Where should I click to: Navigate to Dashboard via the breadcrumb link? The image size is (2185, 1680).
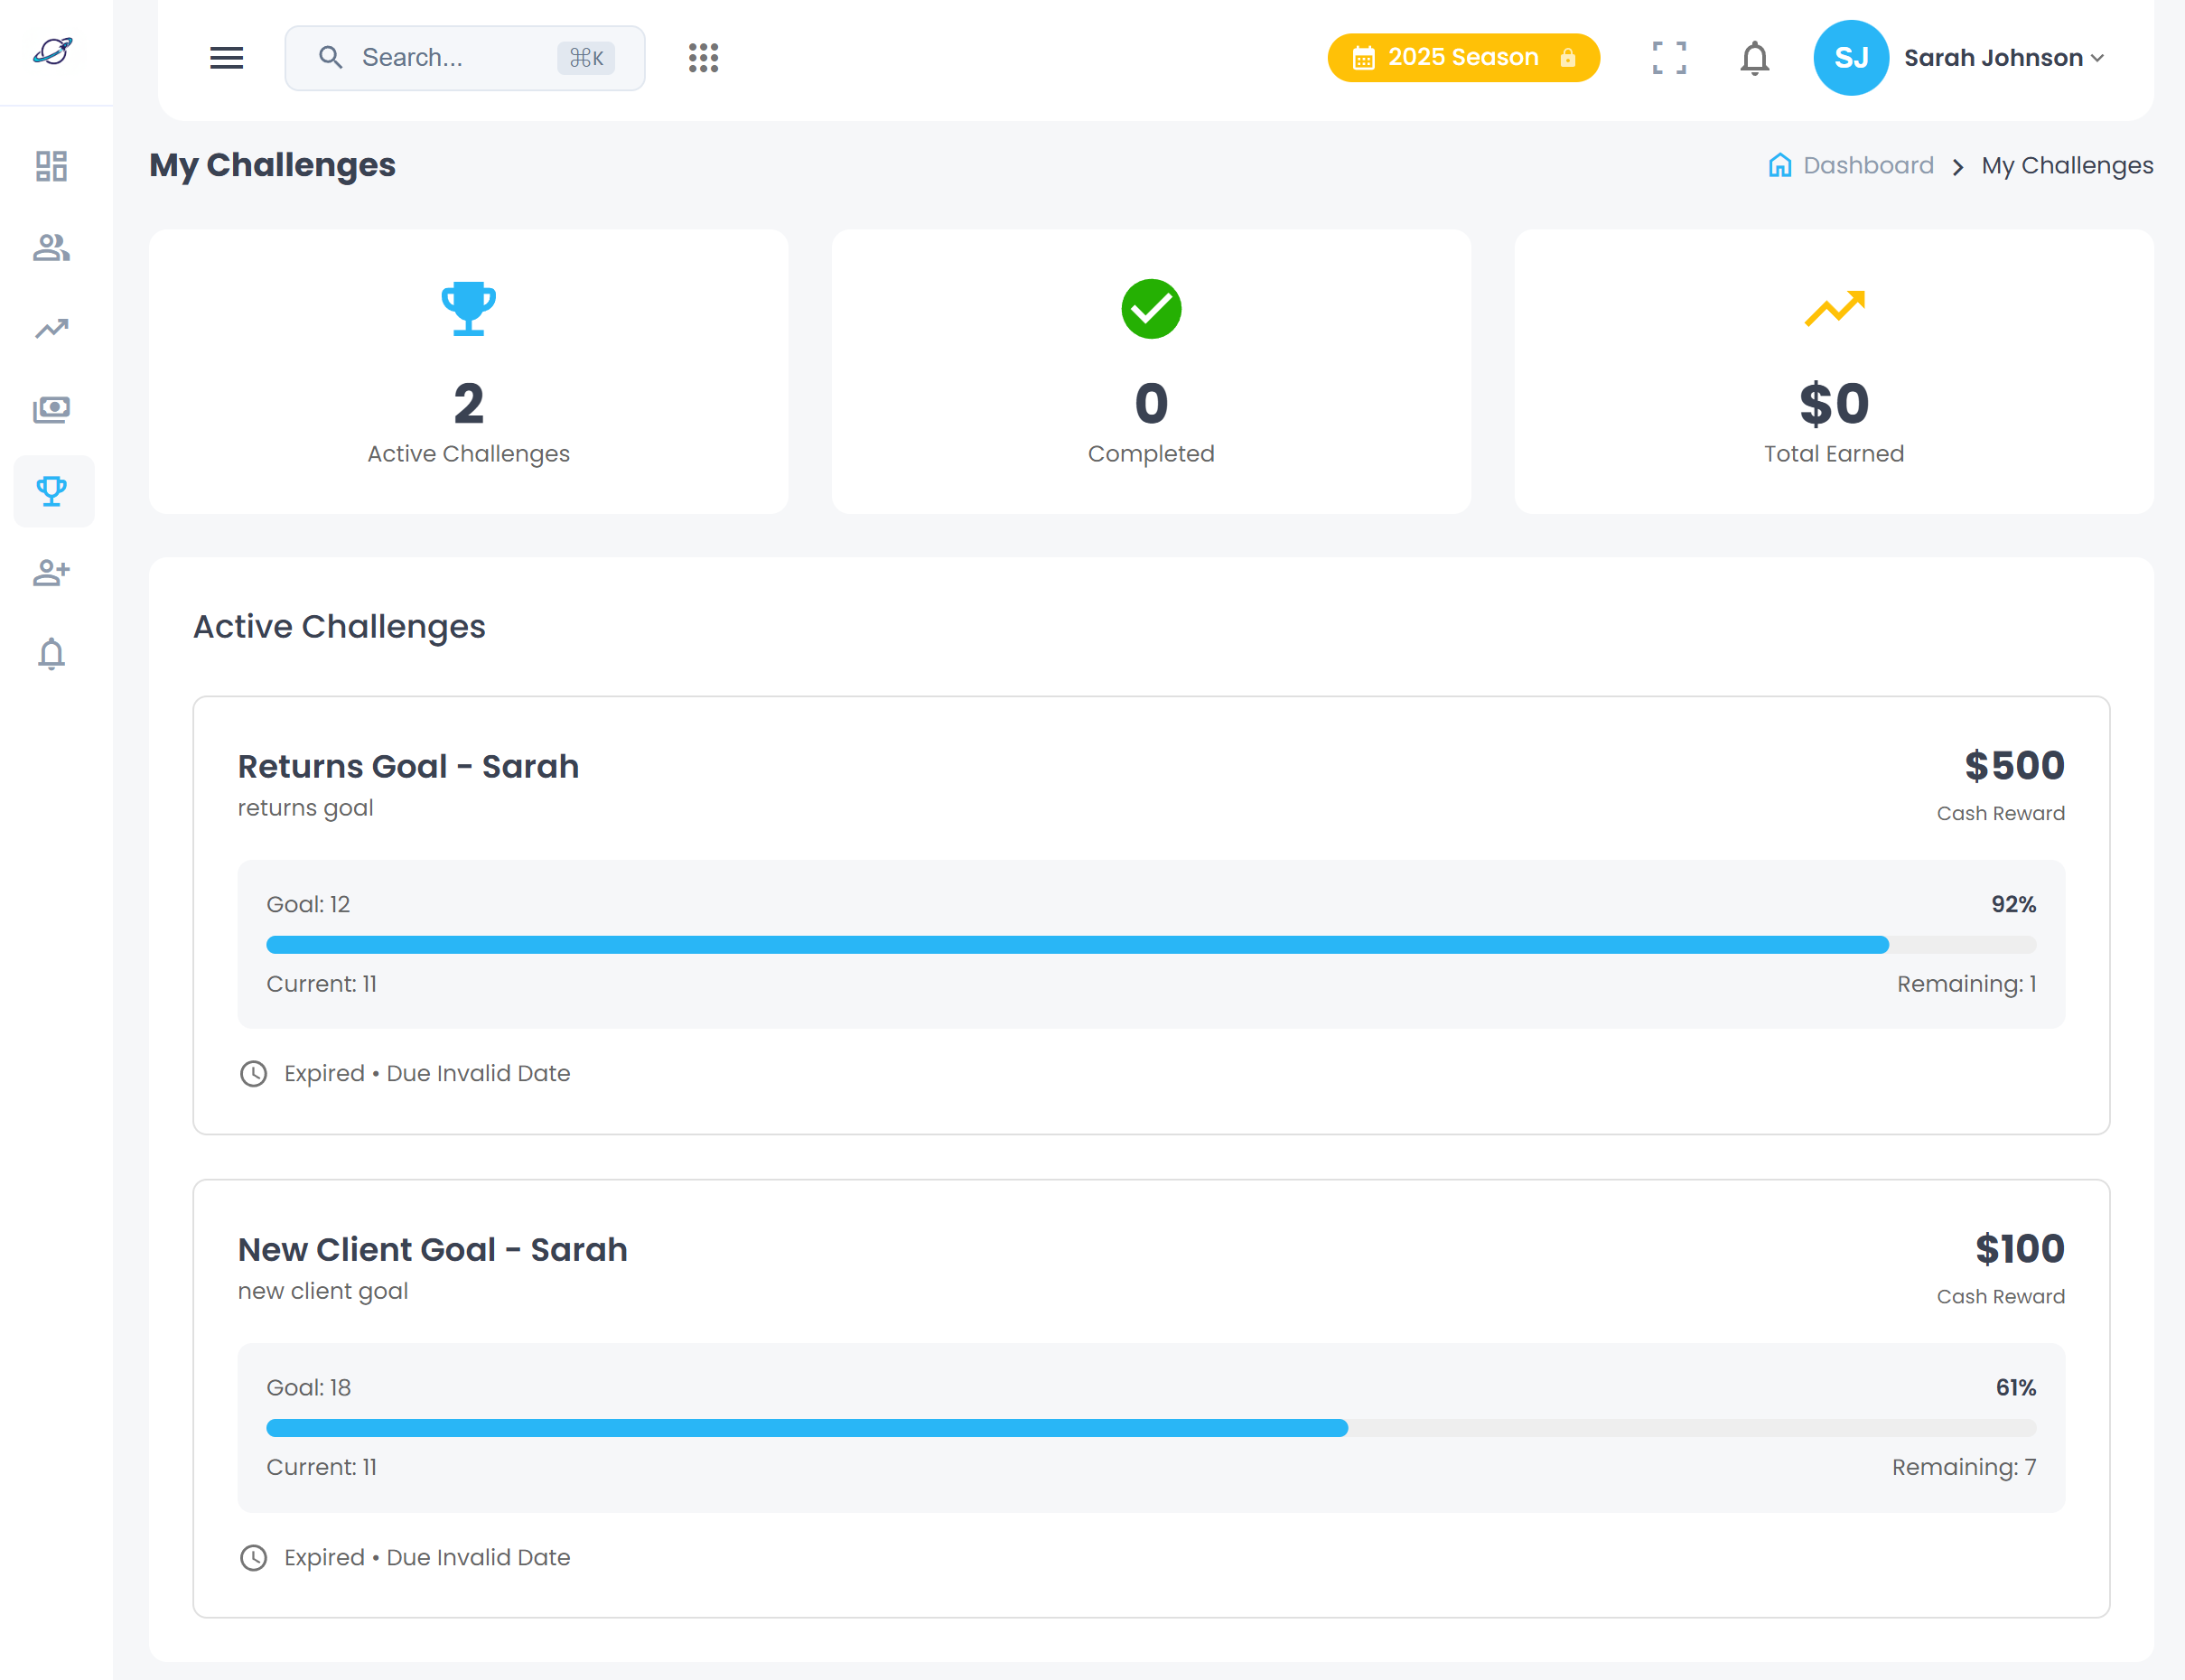point(1866,165)
